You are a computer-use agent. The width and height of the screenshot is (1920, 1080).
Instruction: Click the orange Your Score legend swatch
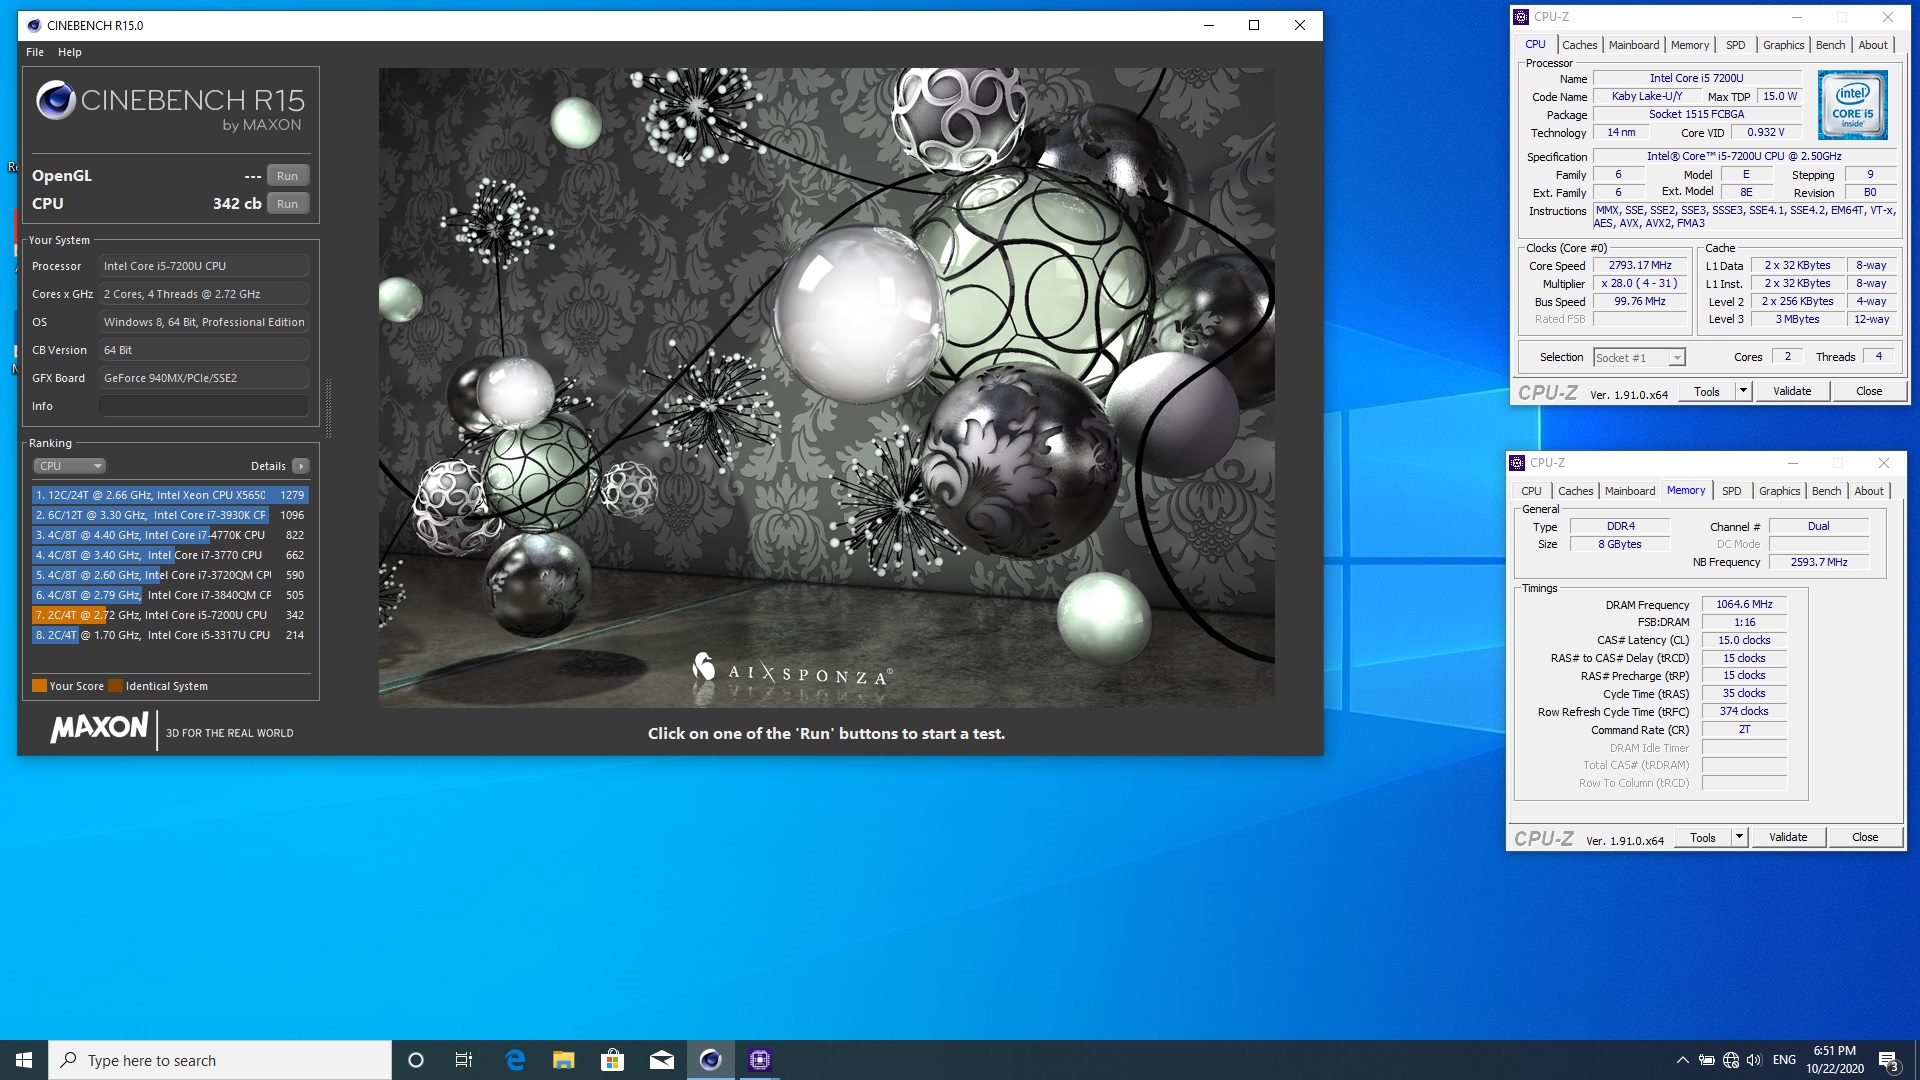click(x=39, y=686)
